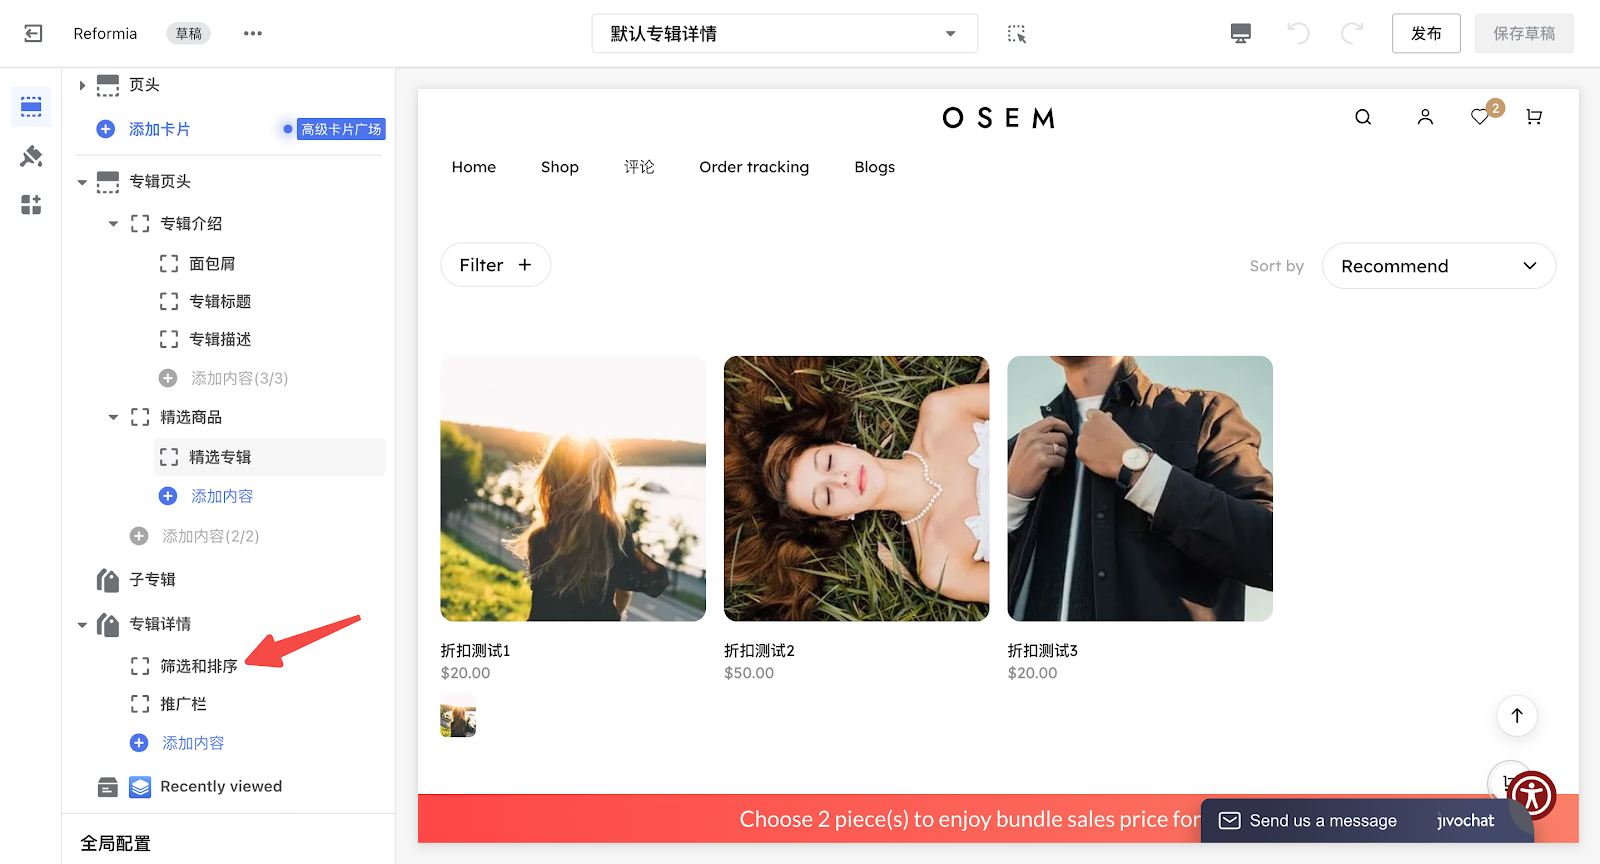Image resolution: width=1600 pixels, height=864 pixels.
Task: Click the accessibility icon at bottom right
Action: point(1532,796)
